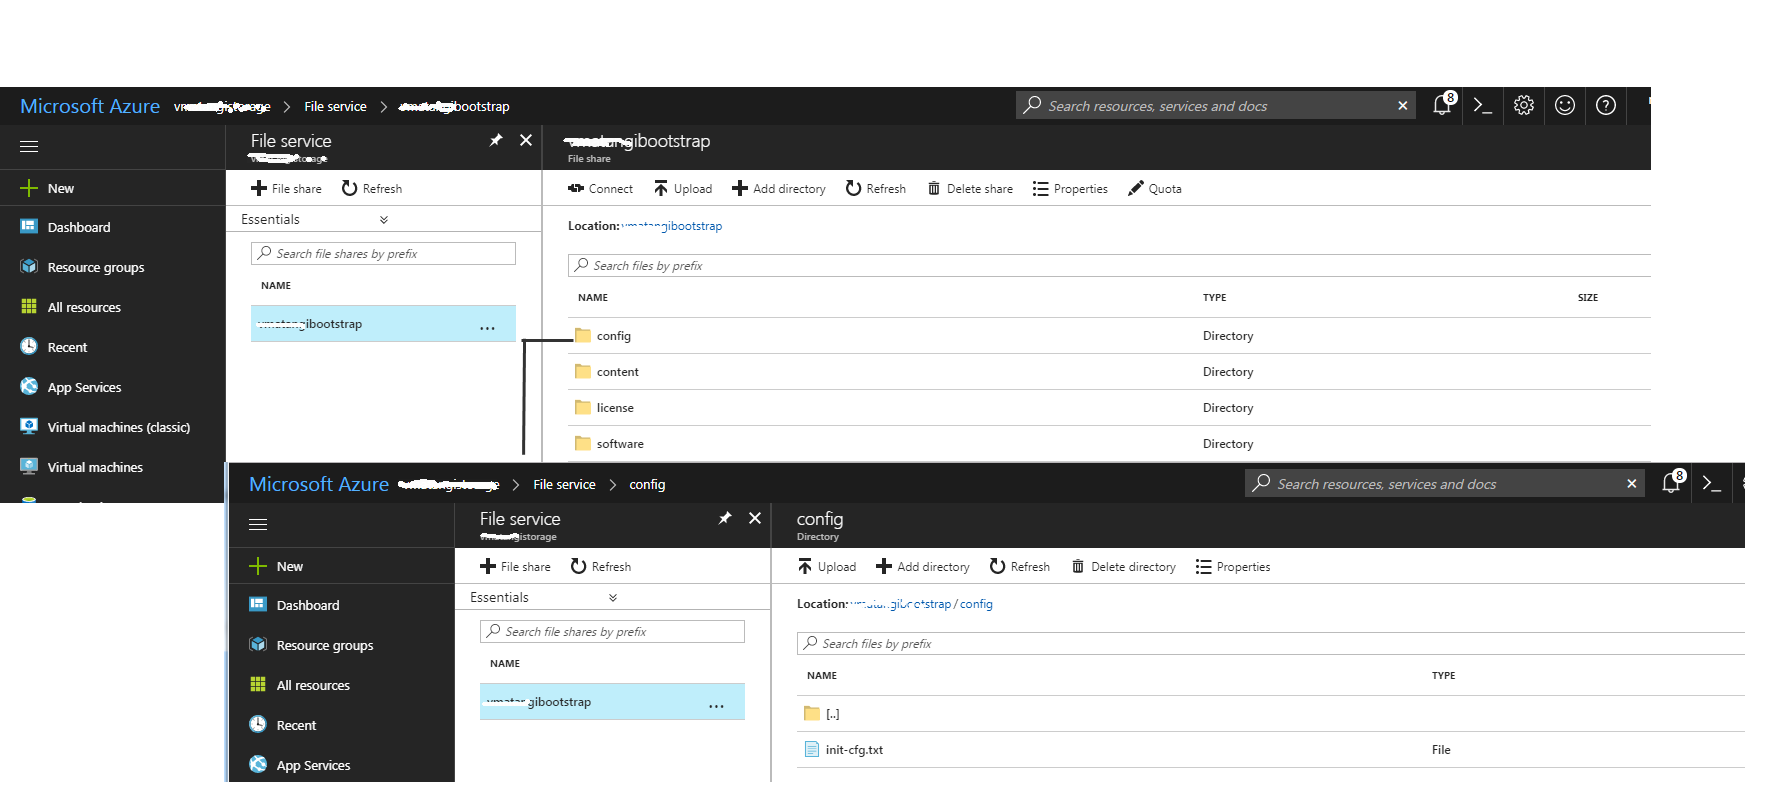Open ellipsis menu for vmatangibootstrap share

coord(487,325)
